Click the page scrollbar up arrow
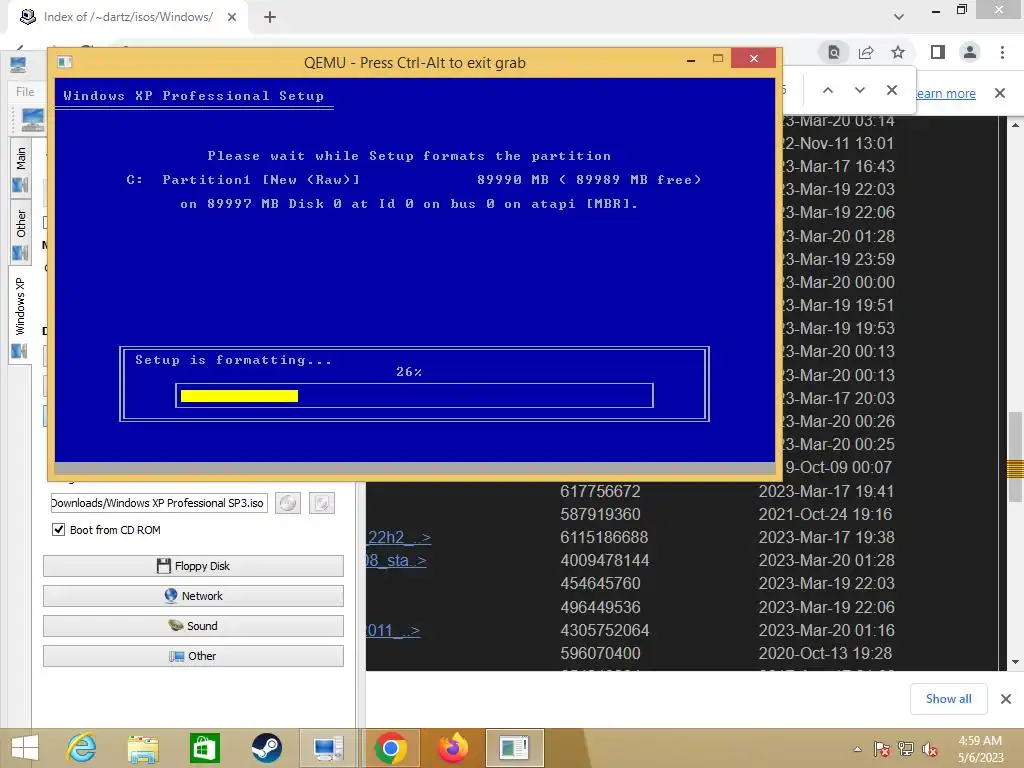The height and width of the screenshot is (768, 1024). 1015,124
